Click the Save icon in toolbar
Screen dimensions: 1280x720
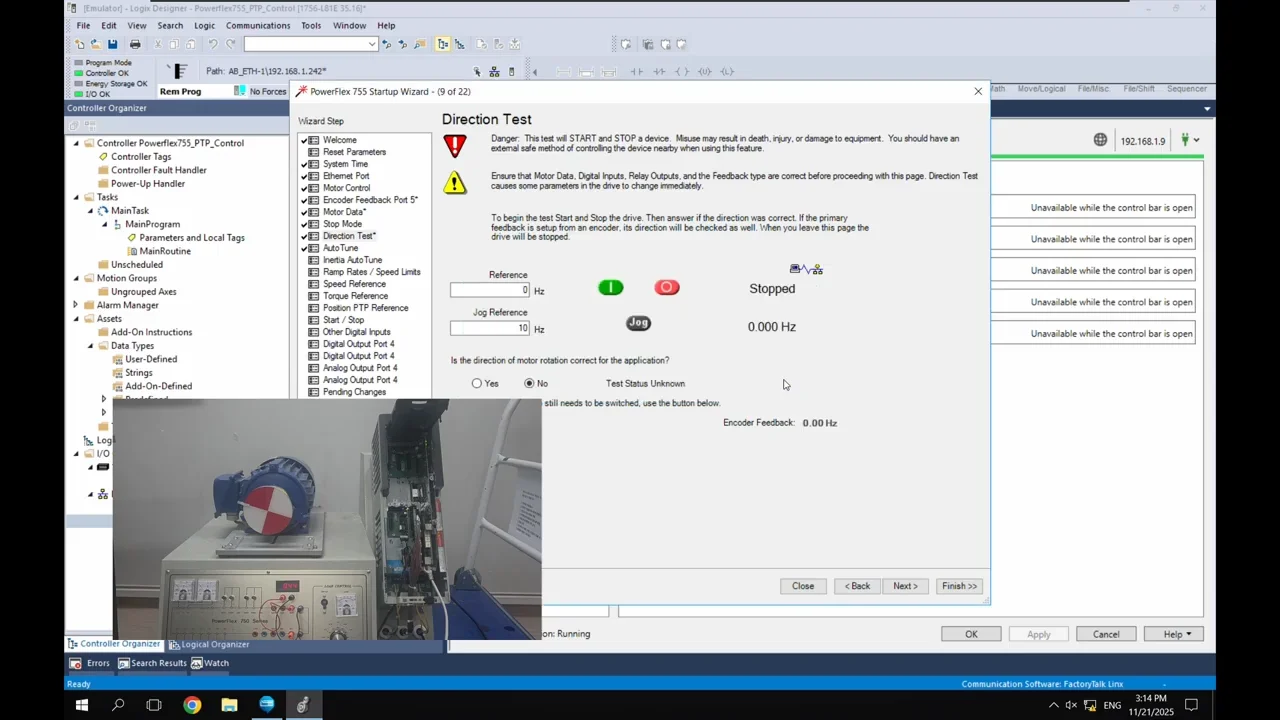(x=112, y=44)
